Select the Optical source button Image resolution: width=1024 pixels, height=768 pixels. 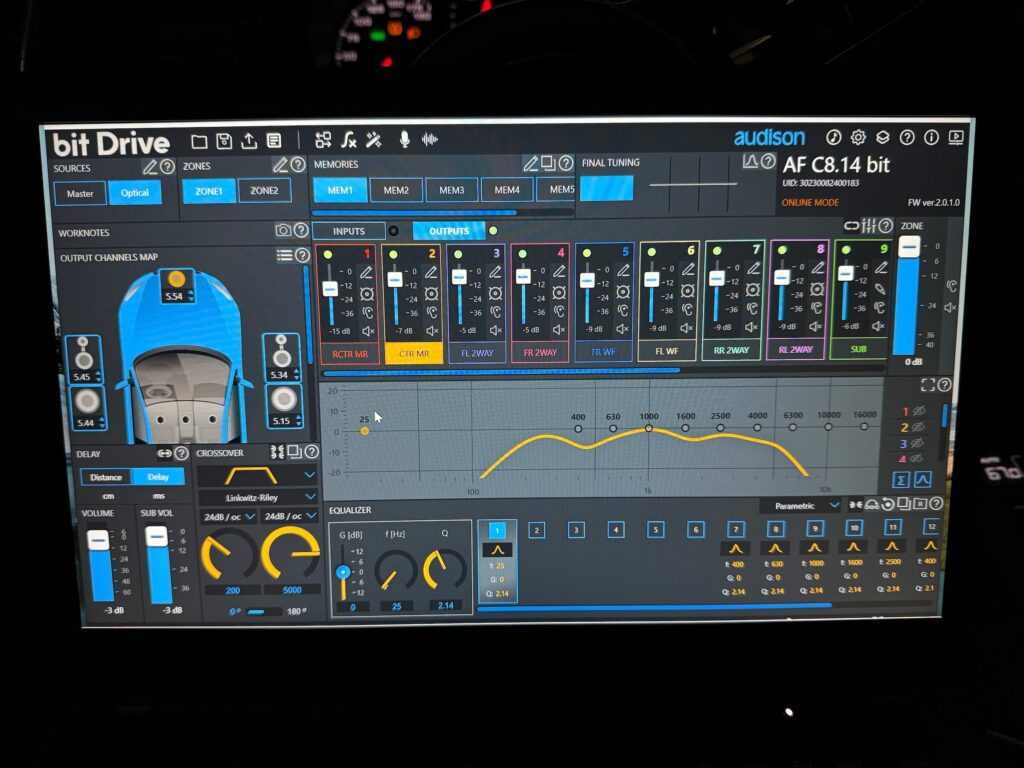click(x=135, y=193)
